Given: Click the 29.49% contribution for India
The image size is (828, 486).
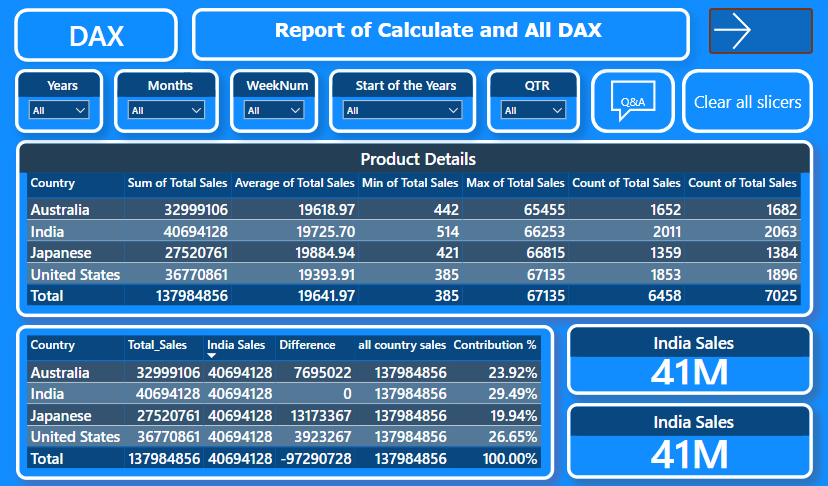Looking at the screenshot, I should [x=512, y=394].
